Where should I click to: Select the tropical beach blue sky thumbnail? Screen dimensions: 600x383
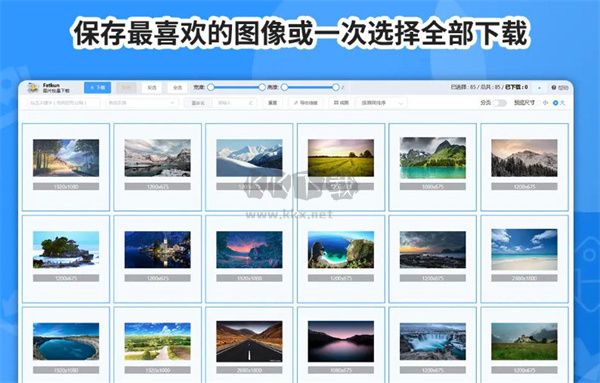point(524,249)
